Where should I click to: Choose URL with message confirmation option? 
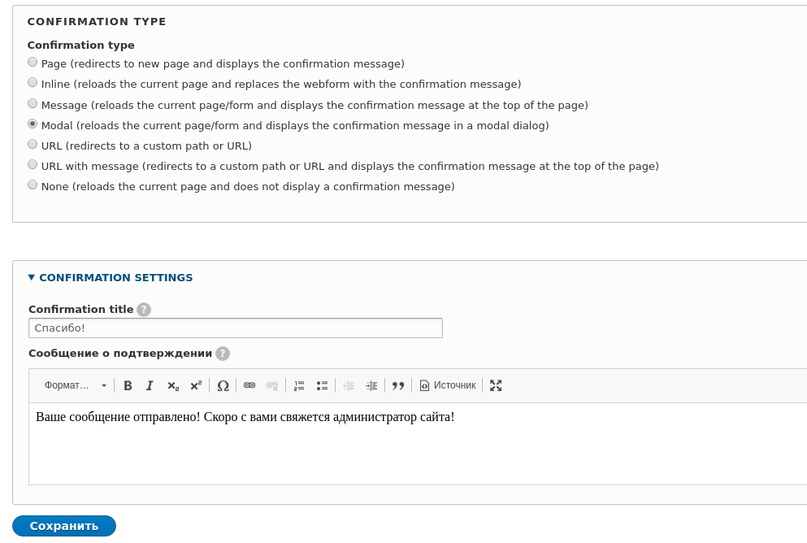coord(33,165)
